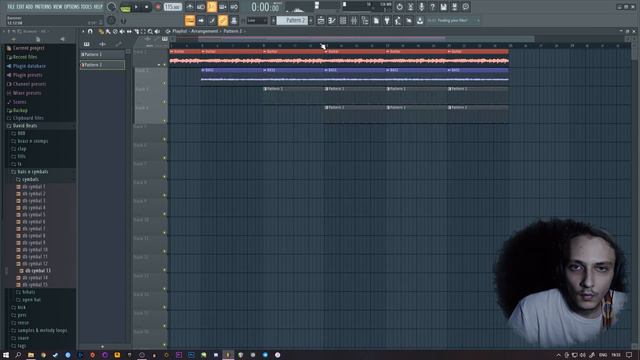Image resolution: width=640 pixels, height=360 pixels.
Task: Select Pattern 1 in picker panel
Action: 102,54
